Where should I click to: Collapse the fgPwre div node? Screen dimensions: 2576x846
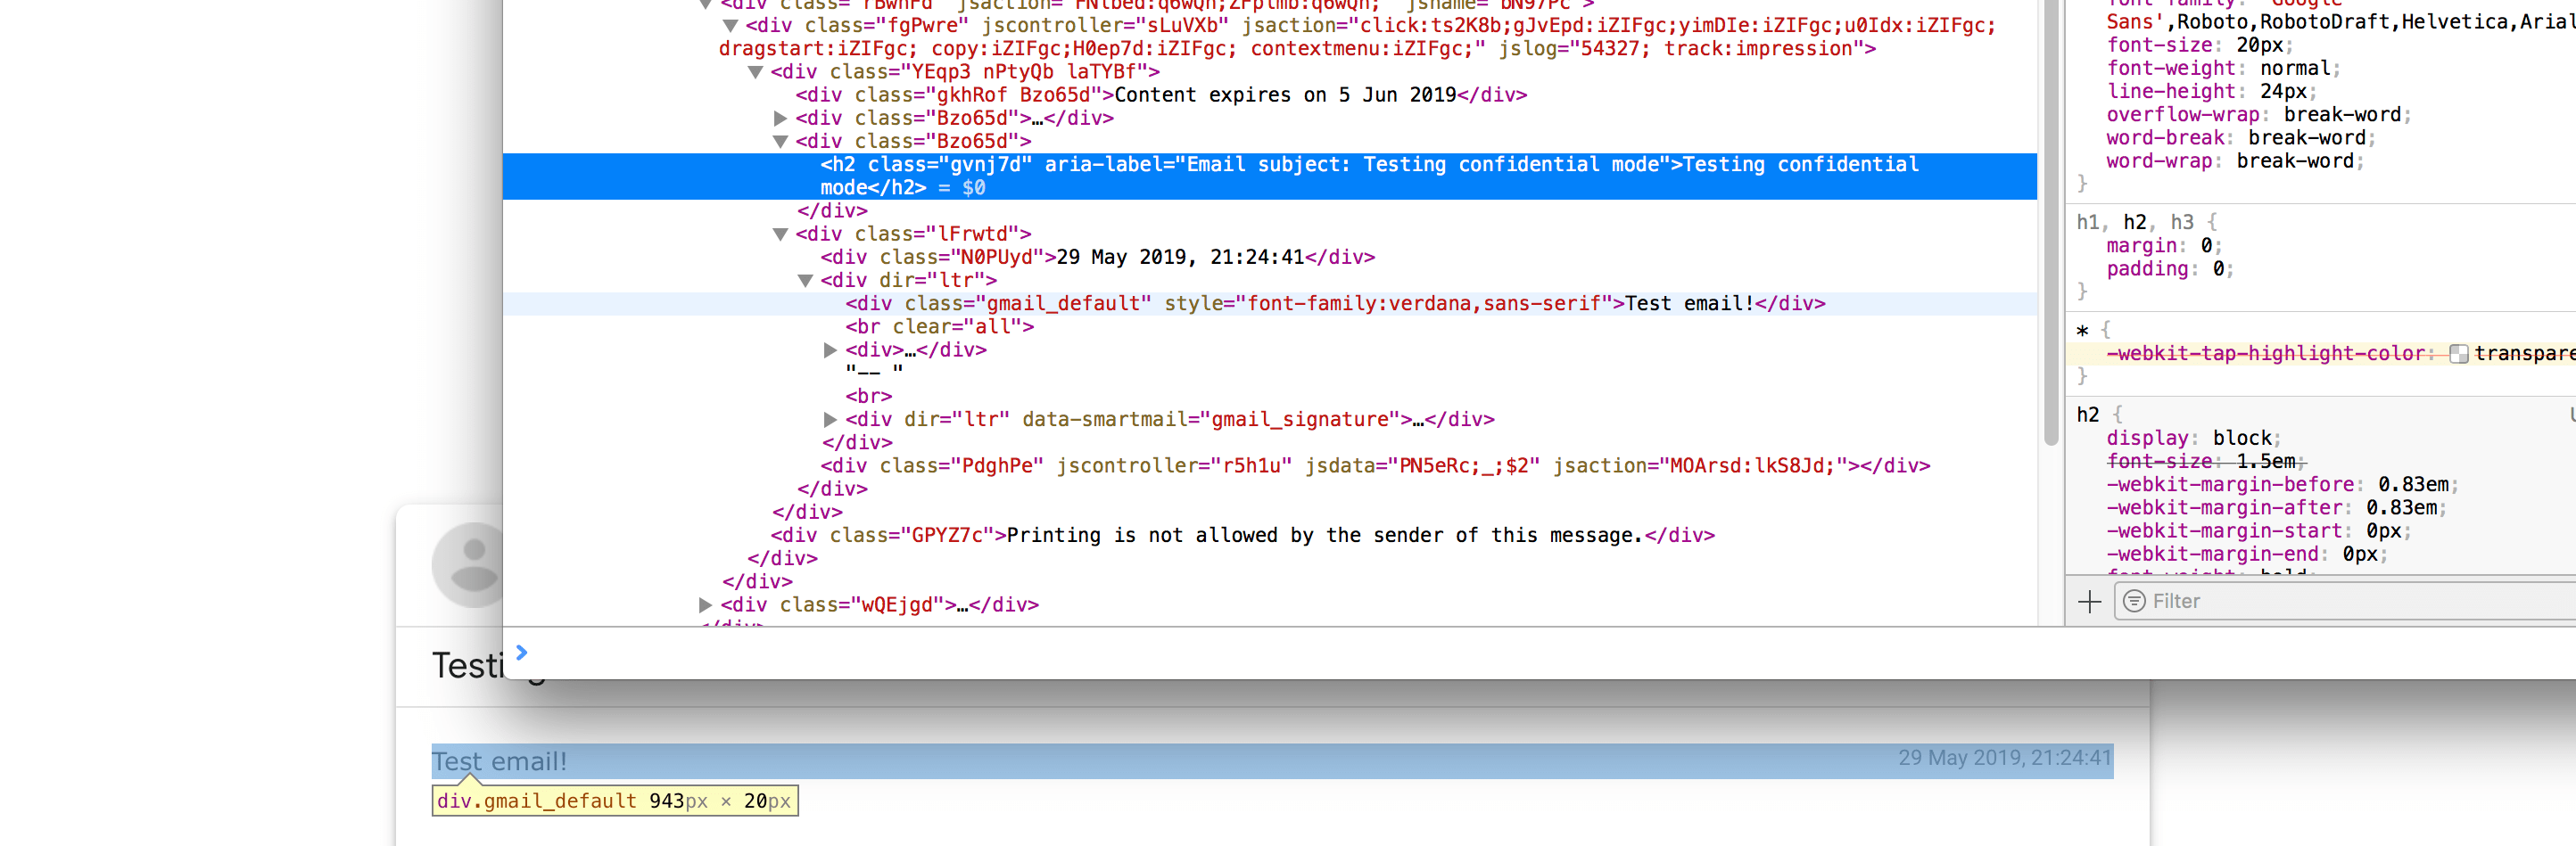click(730, 26)
